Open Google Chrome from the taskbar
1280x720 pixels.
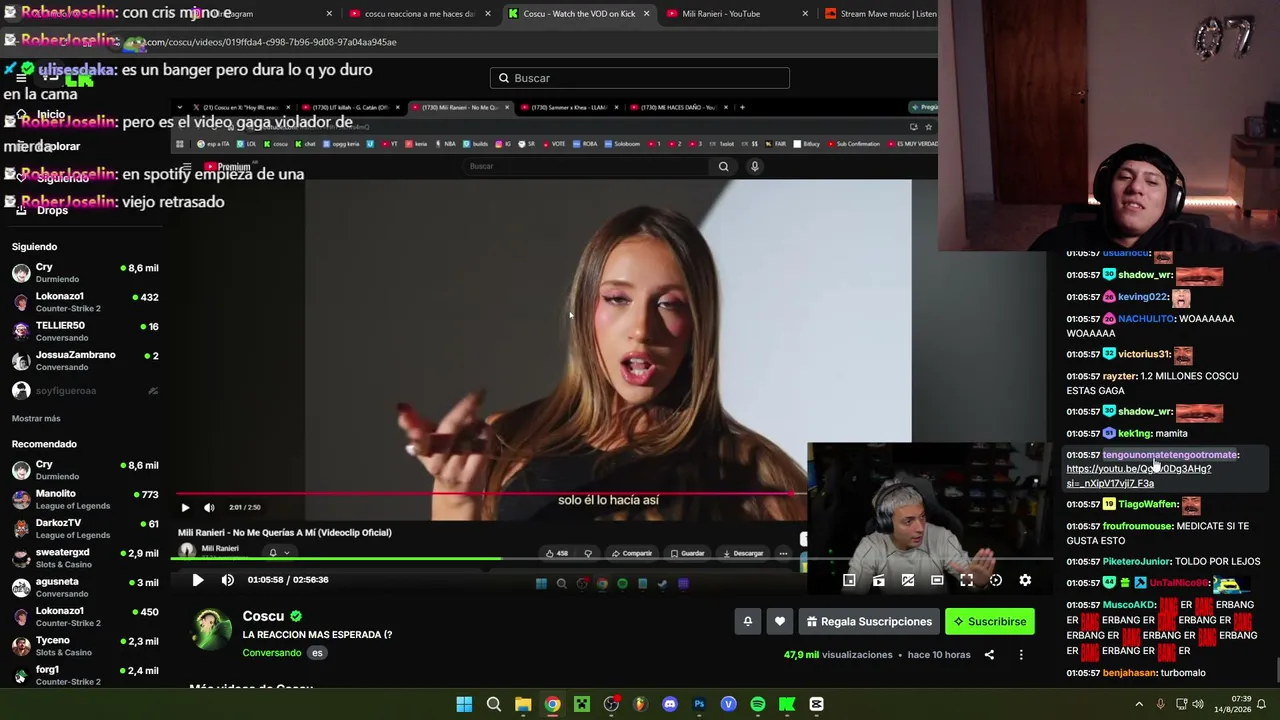552,705
